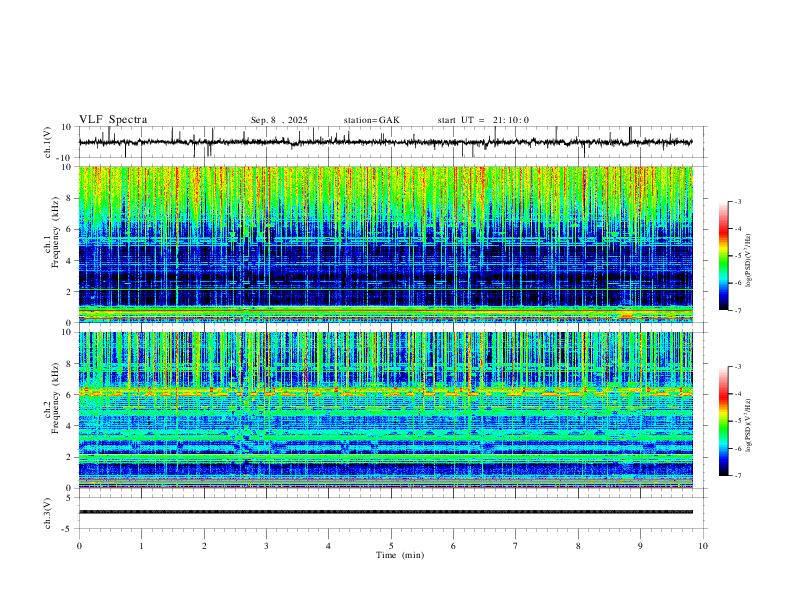Click the time axis tick label "1"
The height and width of the screenshot is (612, 792).
(141, 546)
